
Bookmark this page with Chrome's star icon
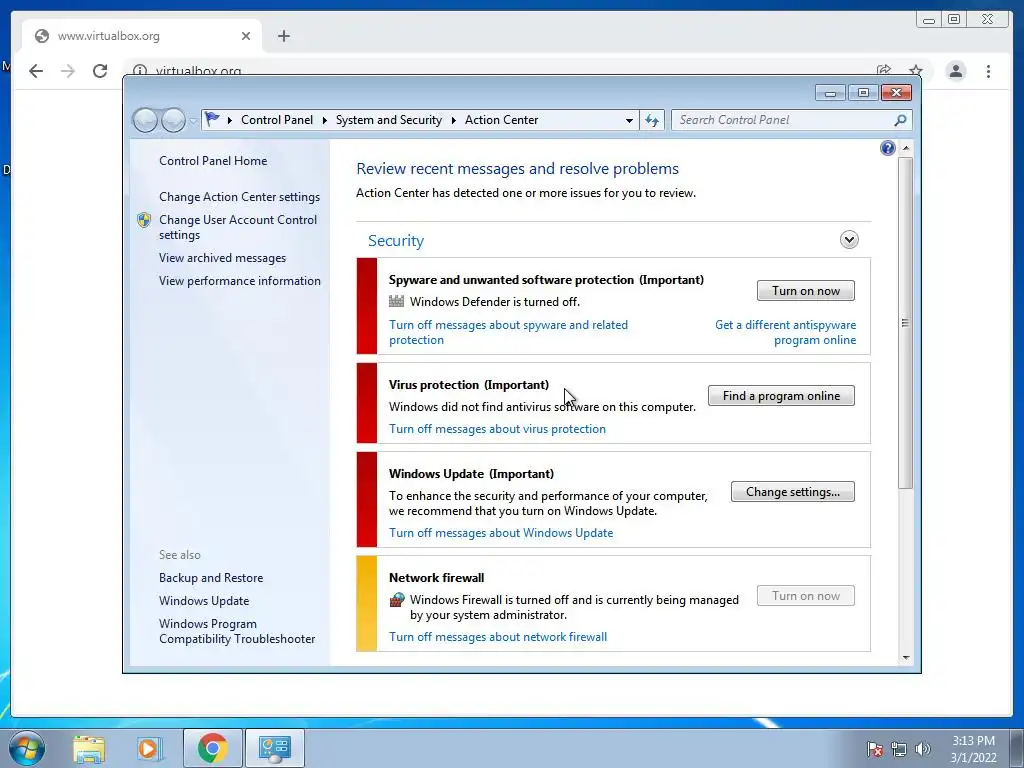916,70
